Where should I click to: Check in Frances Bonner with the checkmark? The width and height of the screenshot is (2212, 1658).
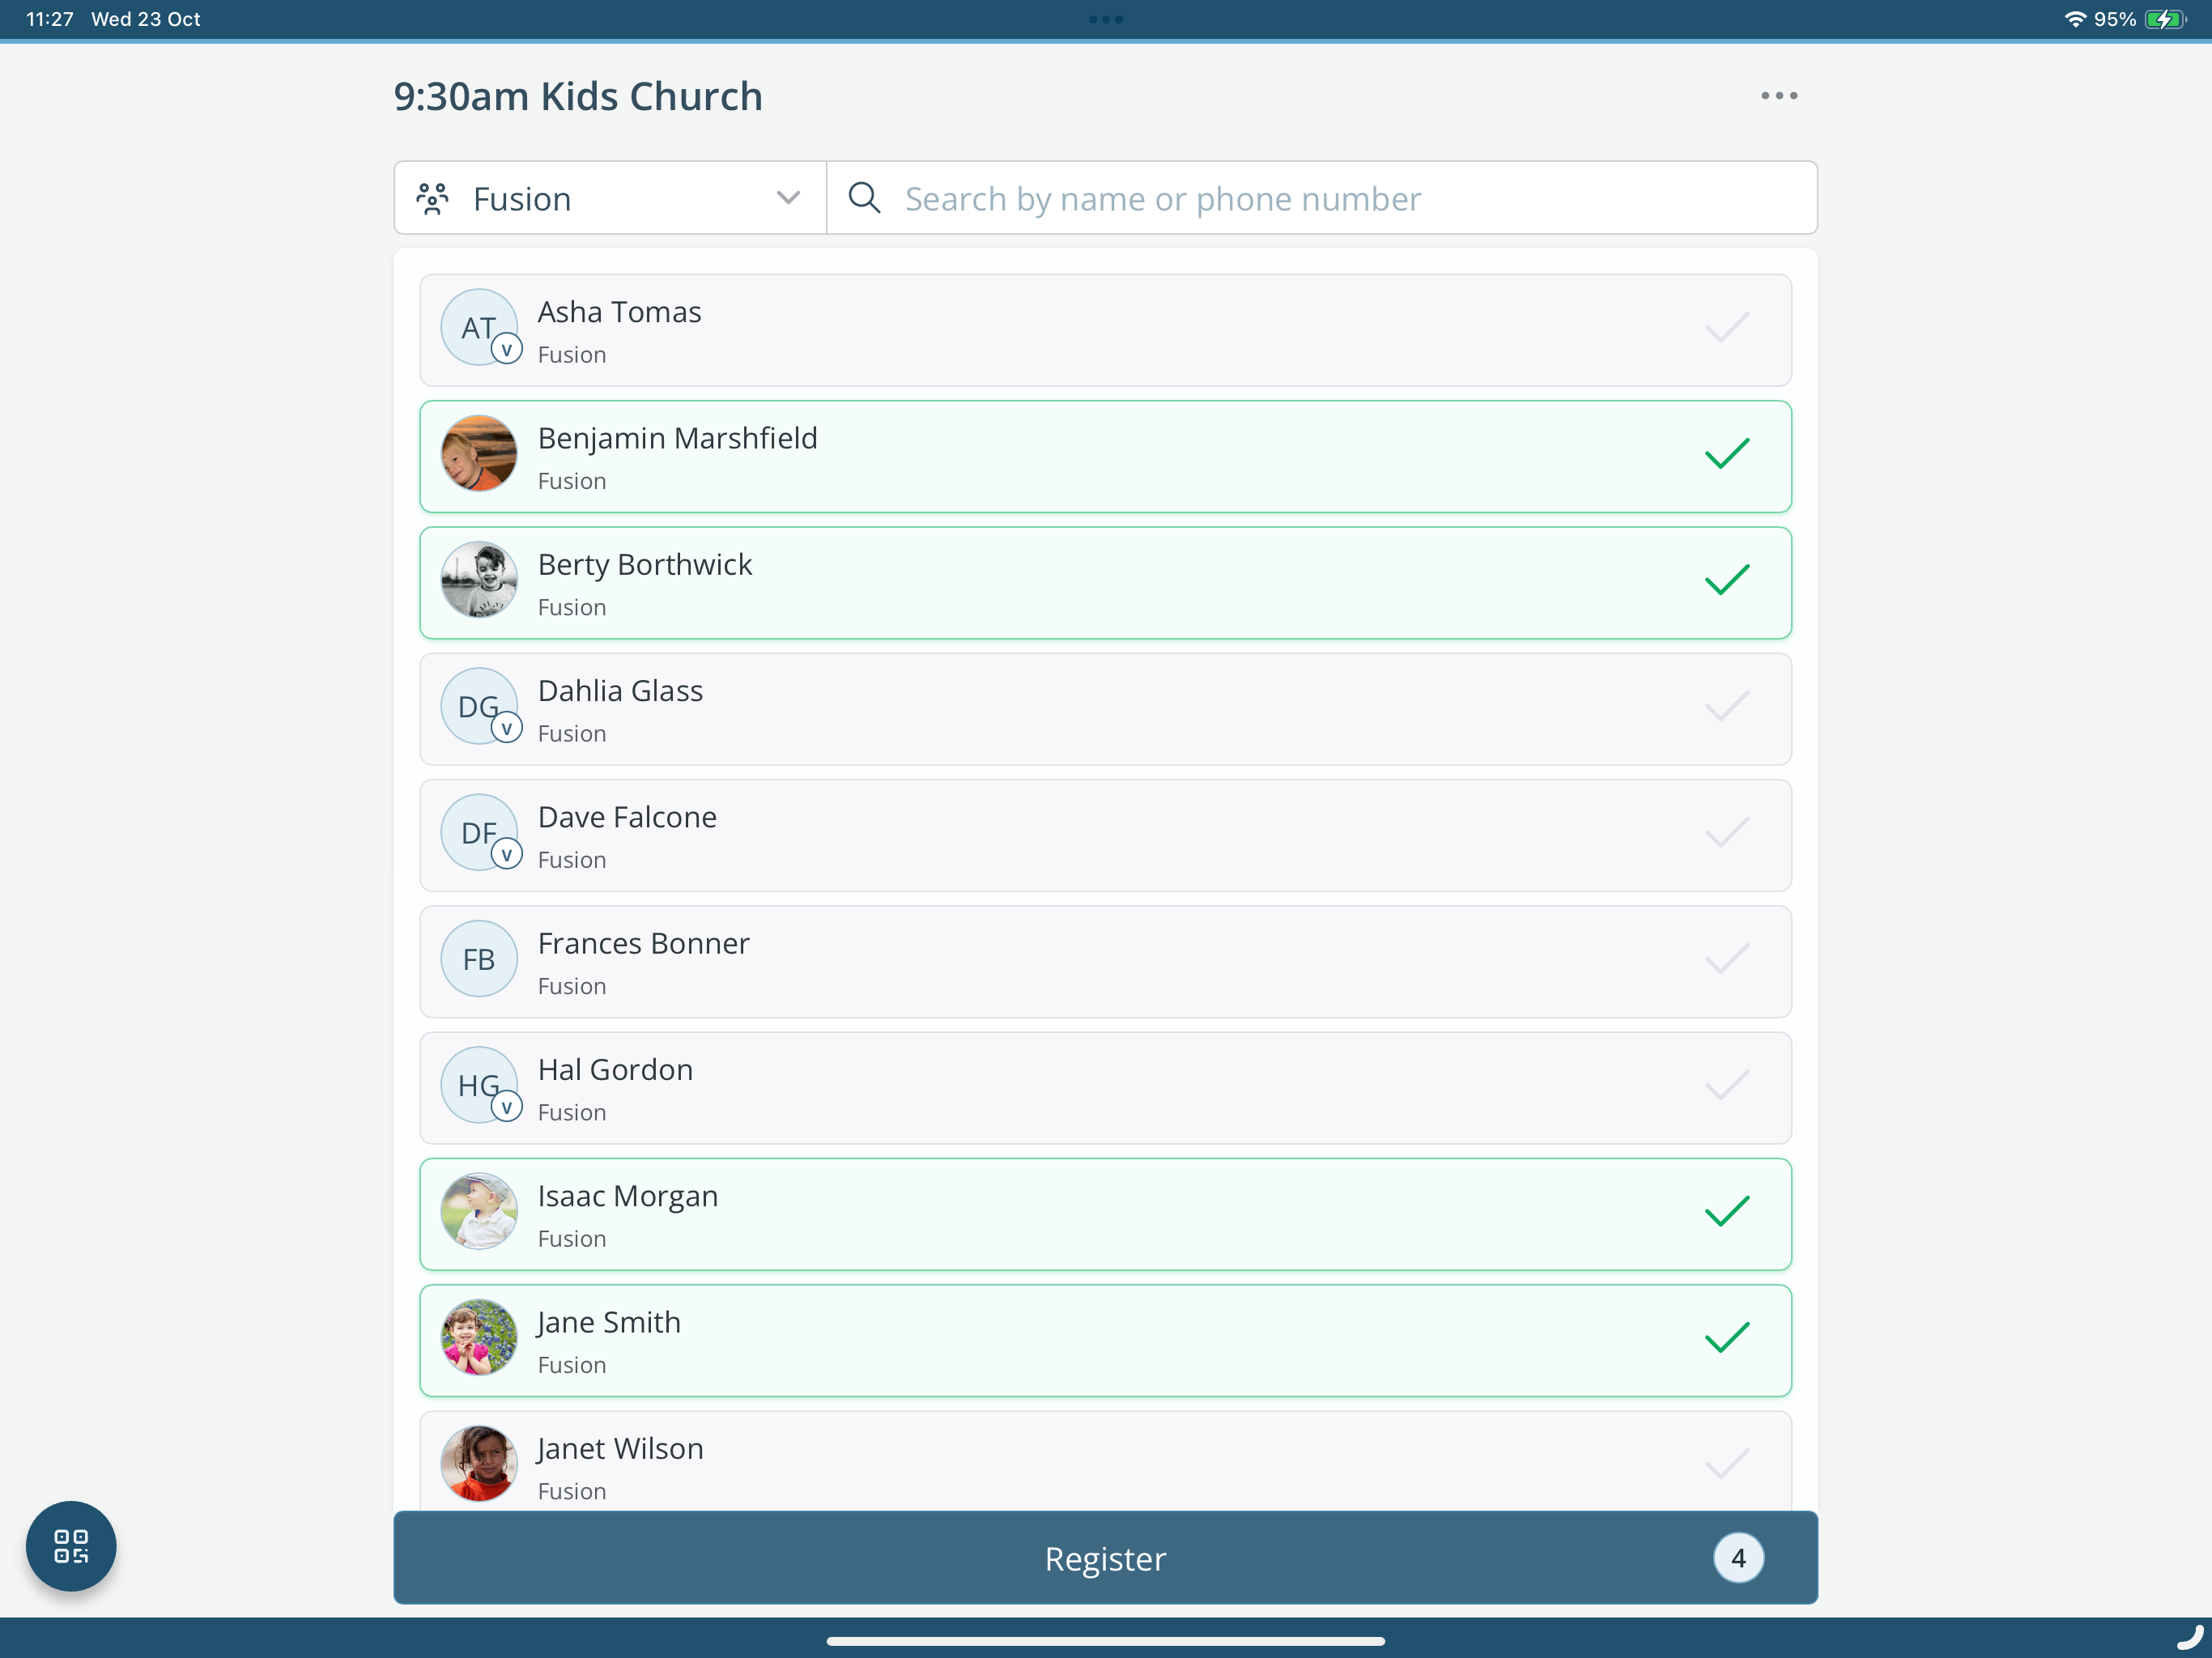1727,958
